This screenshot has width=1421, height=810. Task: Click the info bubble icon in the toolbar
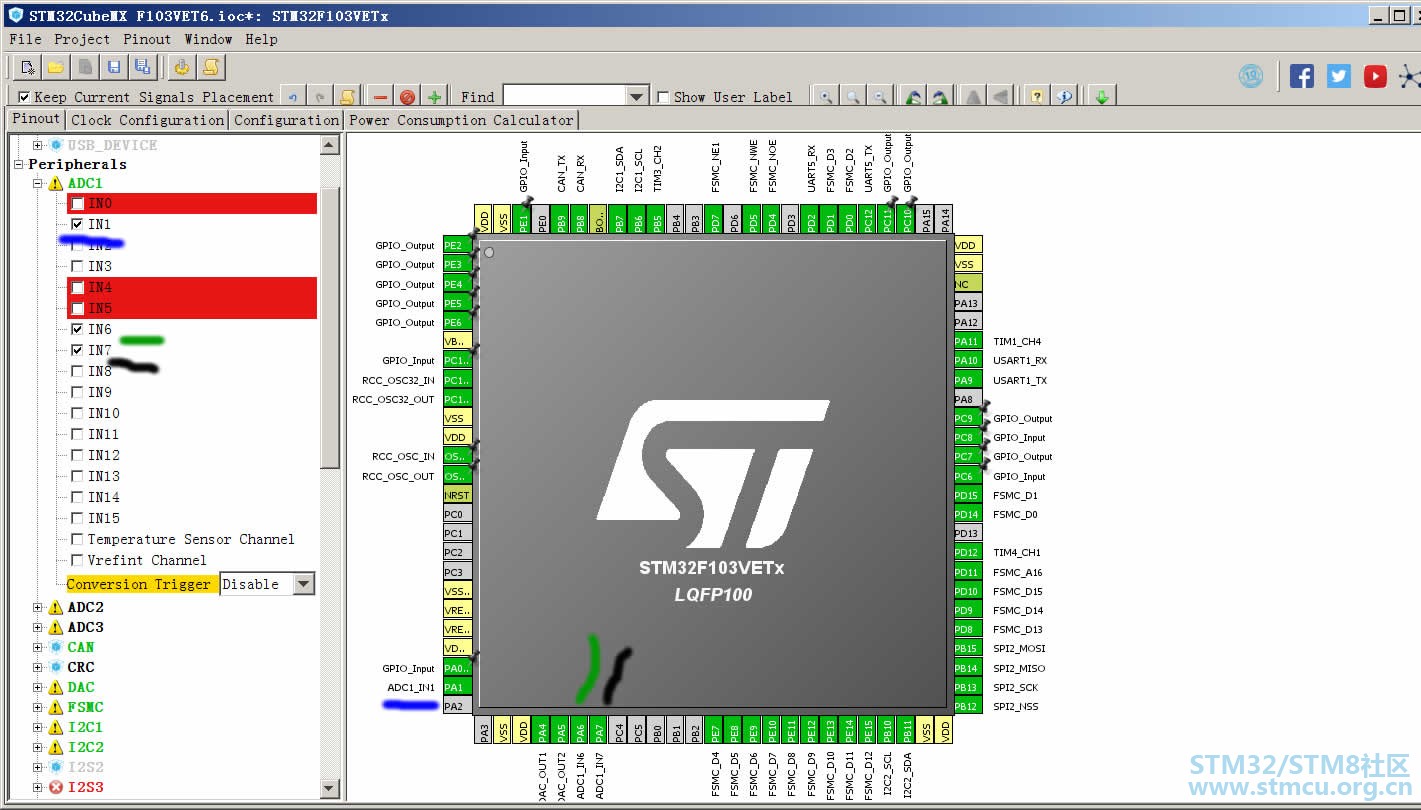(x=1064, y=97)
